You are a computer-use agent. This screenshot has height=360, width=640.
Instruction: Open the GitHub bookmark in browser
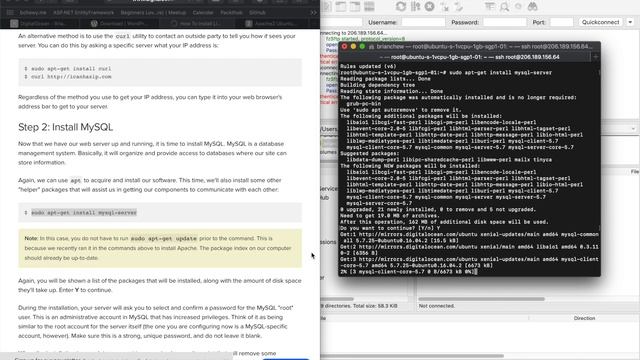pyautogui.click(x=257, y=13)
